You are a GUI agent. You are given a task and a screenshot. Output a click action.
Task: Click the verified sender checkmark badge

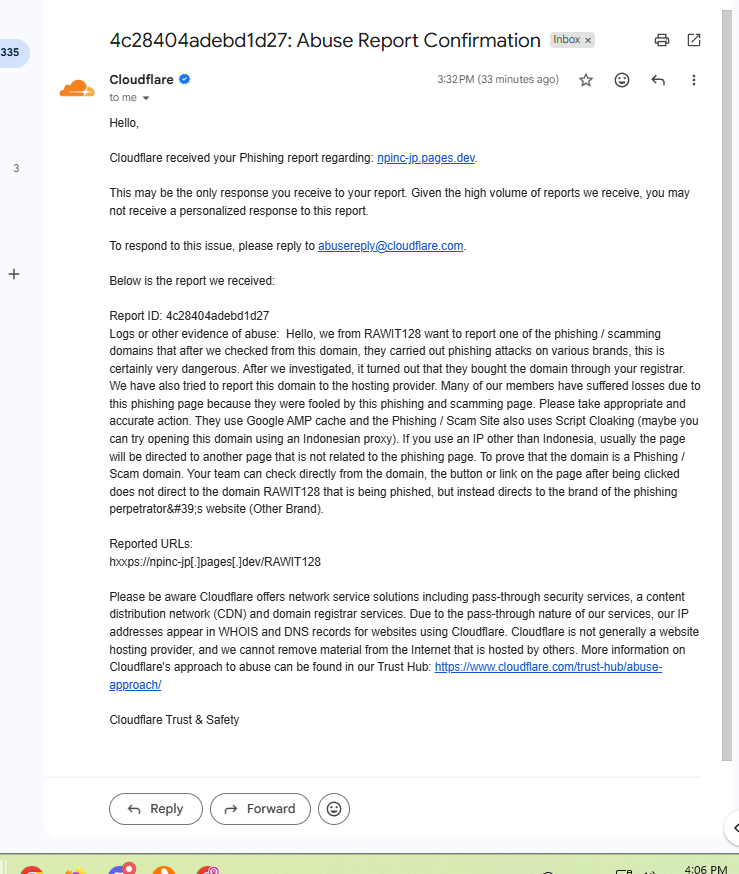pyautogui.click(x=184, y=79)
